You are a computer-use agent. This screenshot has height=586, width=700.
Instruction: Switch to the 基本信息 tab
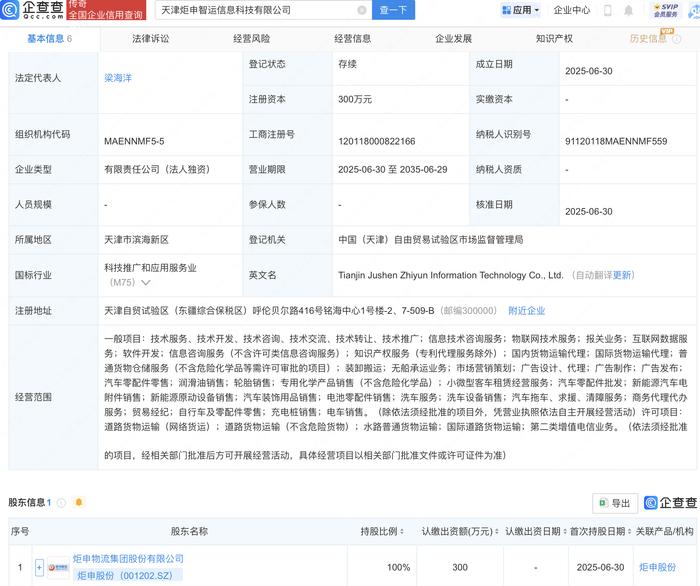coord(49,39)
